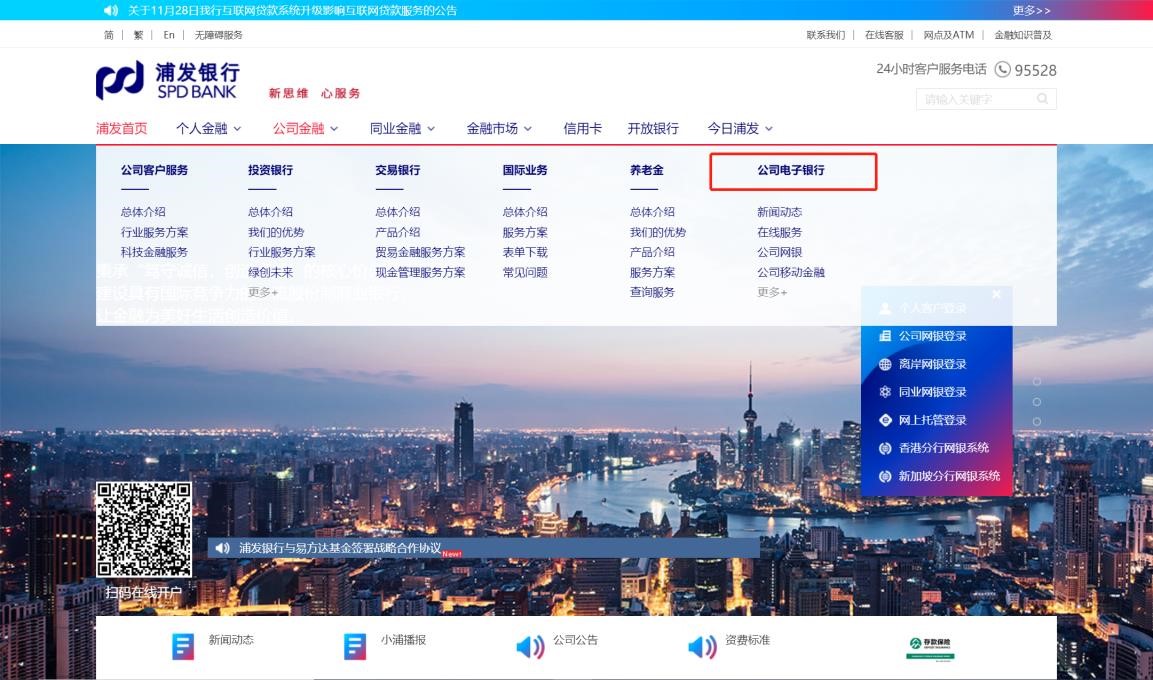Viewport: 1153px width, 680px height.
Task: Switch language to 简 simplified Chinese
Action: coord(109,35)
